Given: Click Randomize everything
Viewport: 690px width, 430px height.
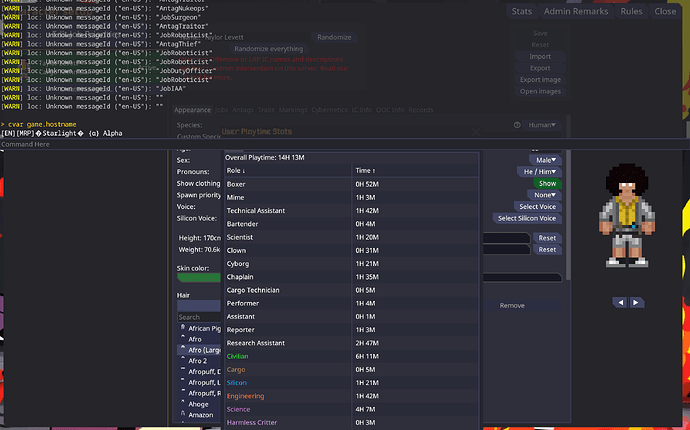Looking at the screenshot, I should 268,49.
